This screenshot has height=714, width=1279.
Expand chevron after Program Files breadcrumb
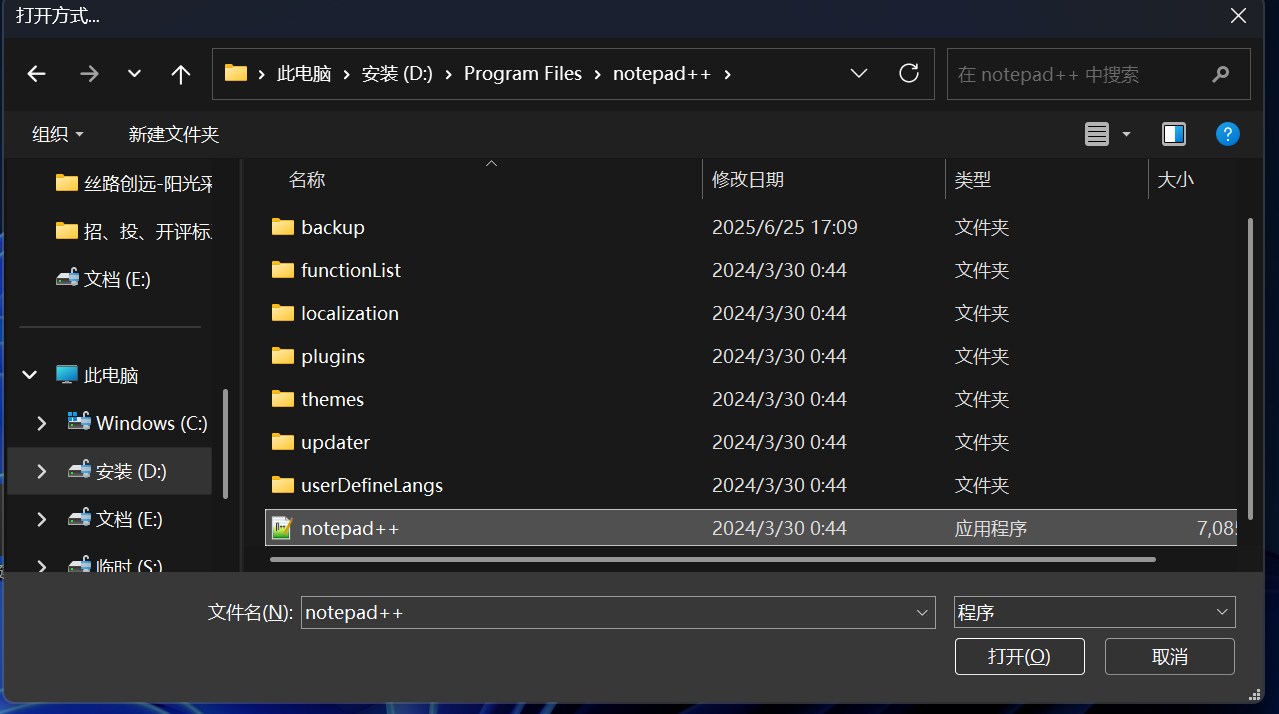[x=598, y=74]
